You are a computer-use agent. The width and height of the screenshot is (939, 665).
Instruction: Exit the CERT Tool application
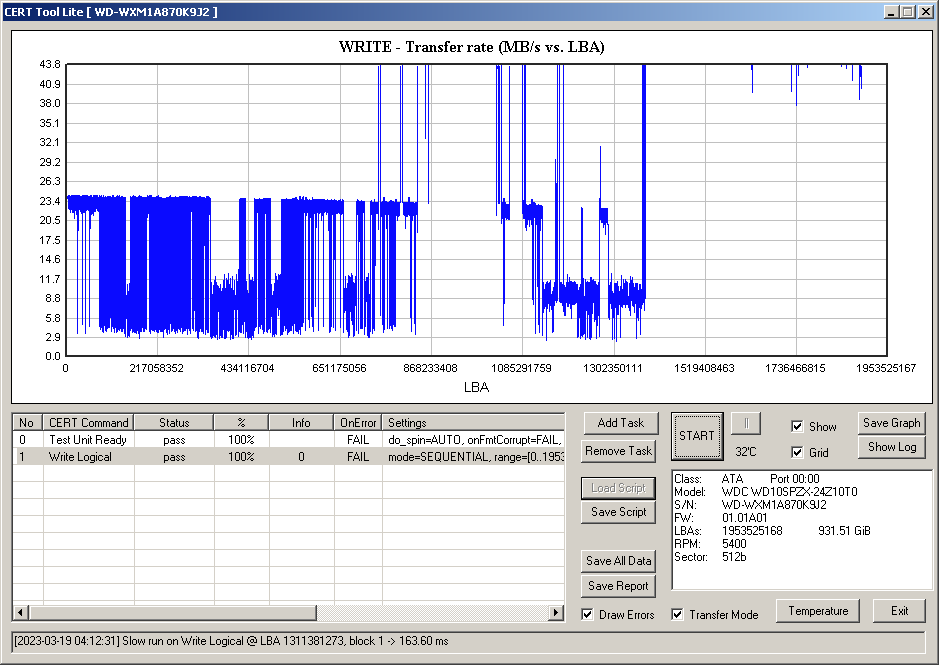click(899, 611)
